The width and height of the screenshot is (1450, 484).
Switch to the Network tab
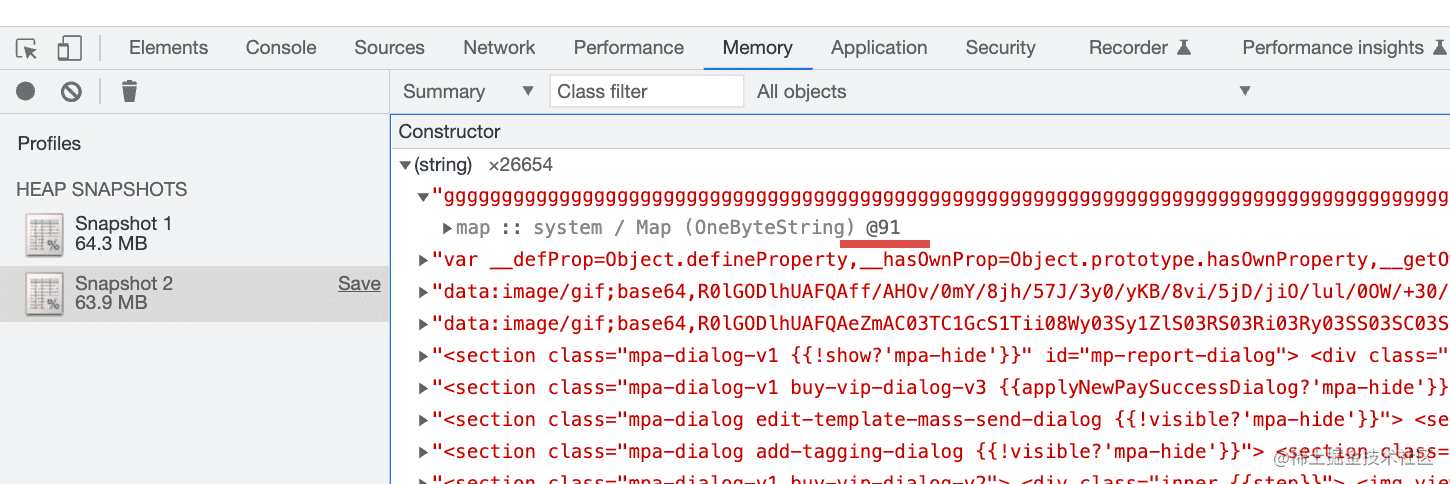tap(499, 48)
